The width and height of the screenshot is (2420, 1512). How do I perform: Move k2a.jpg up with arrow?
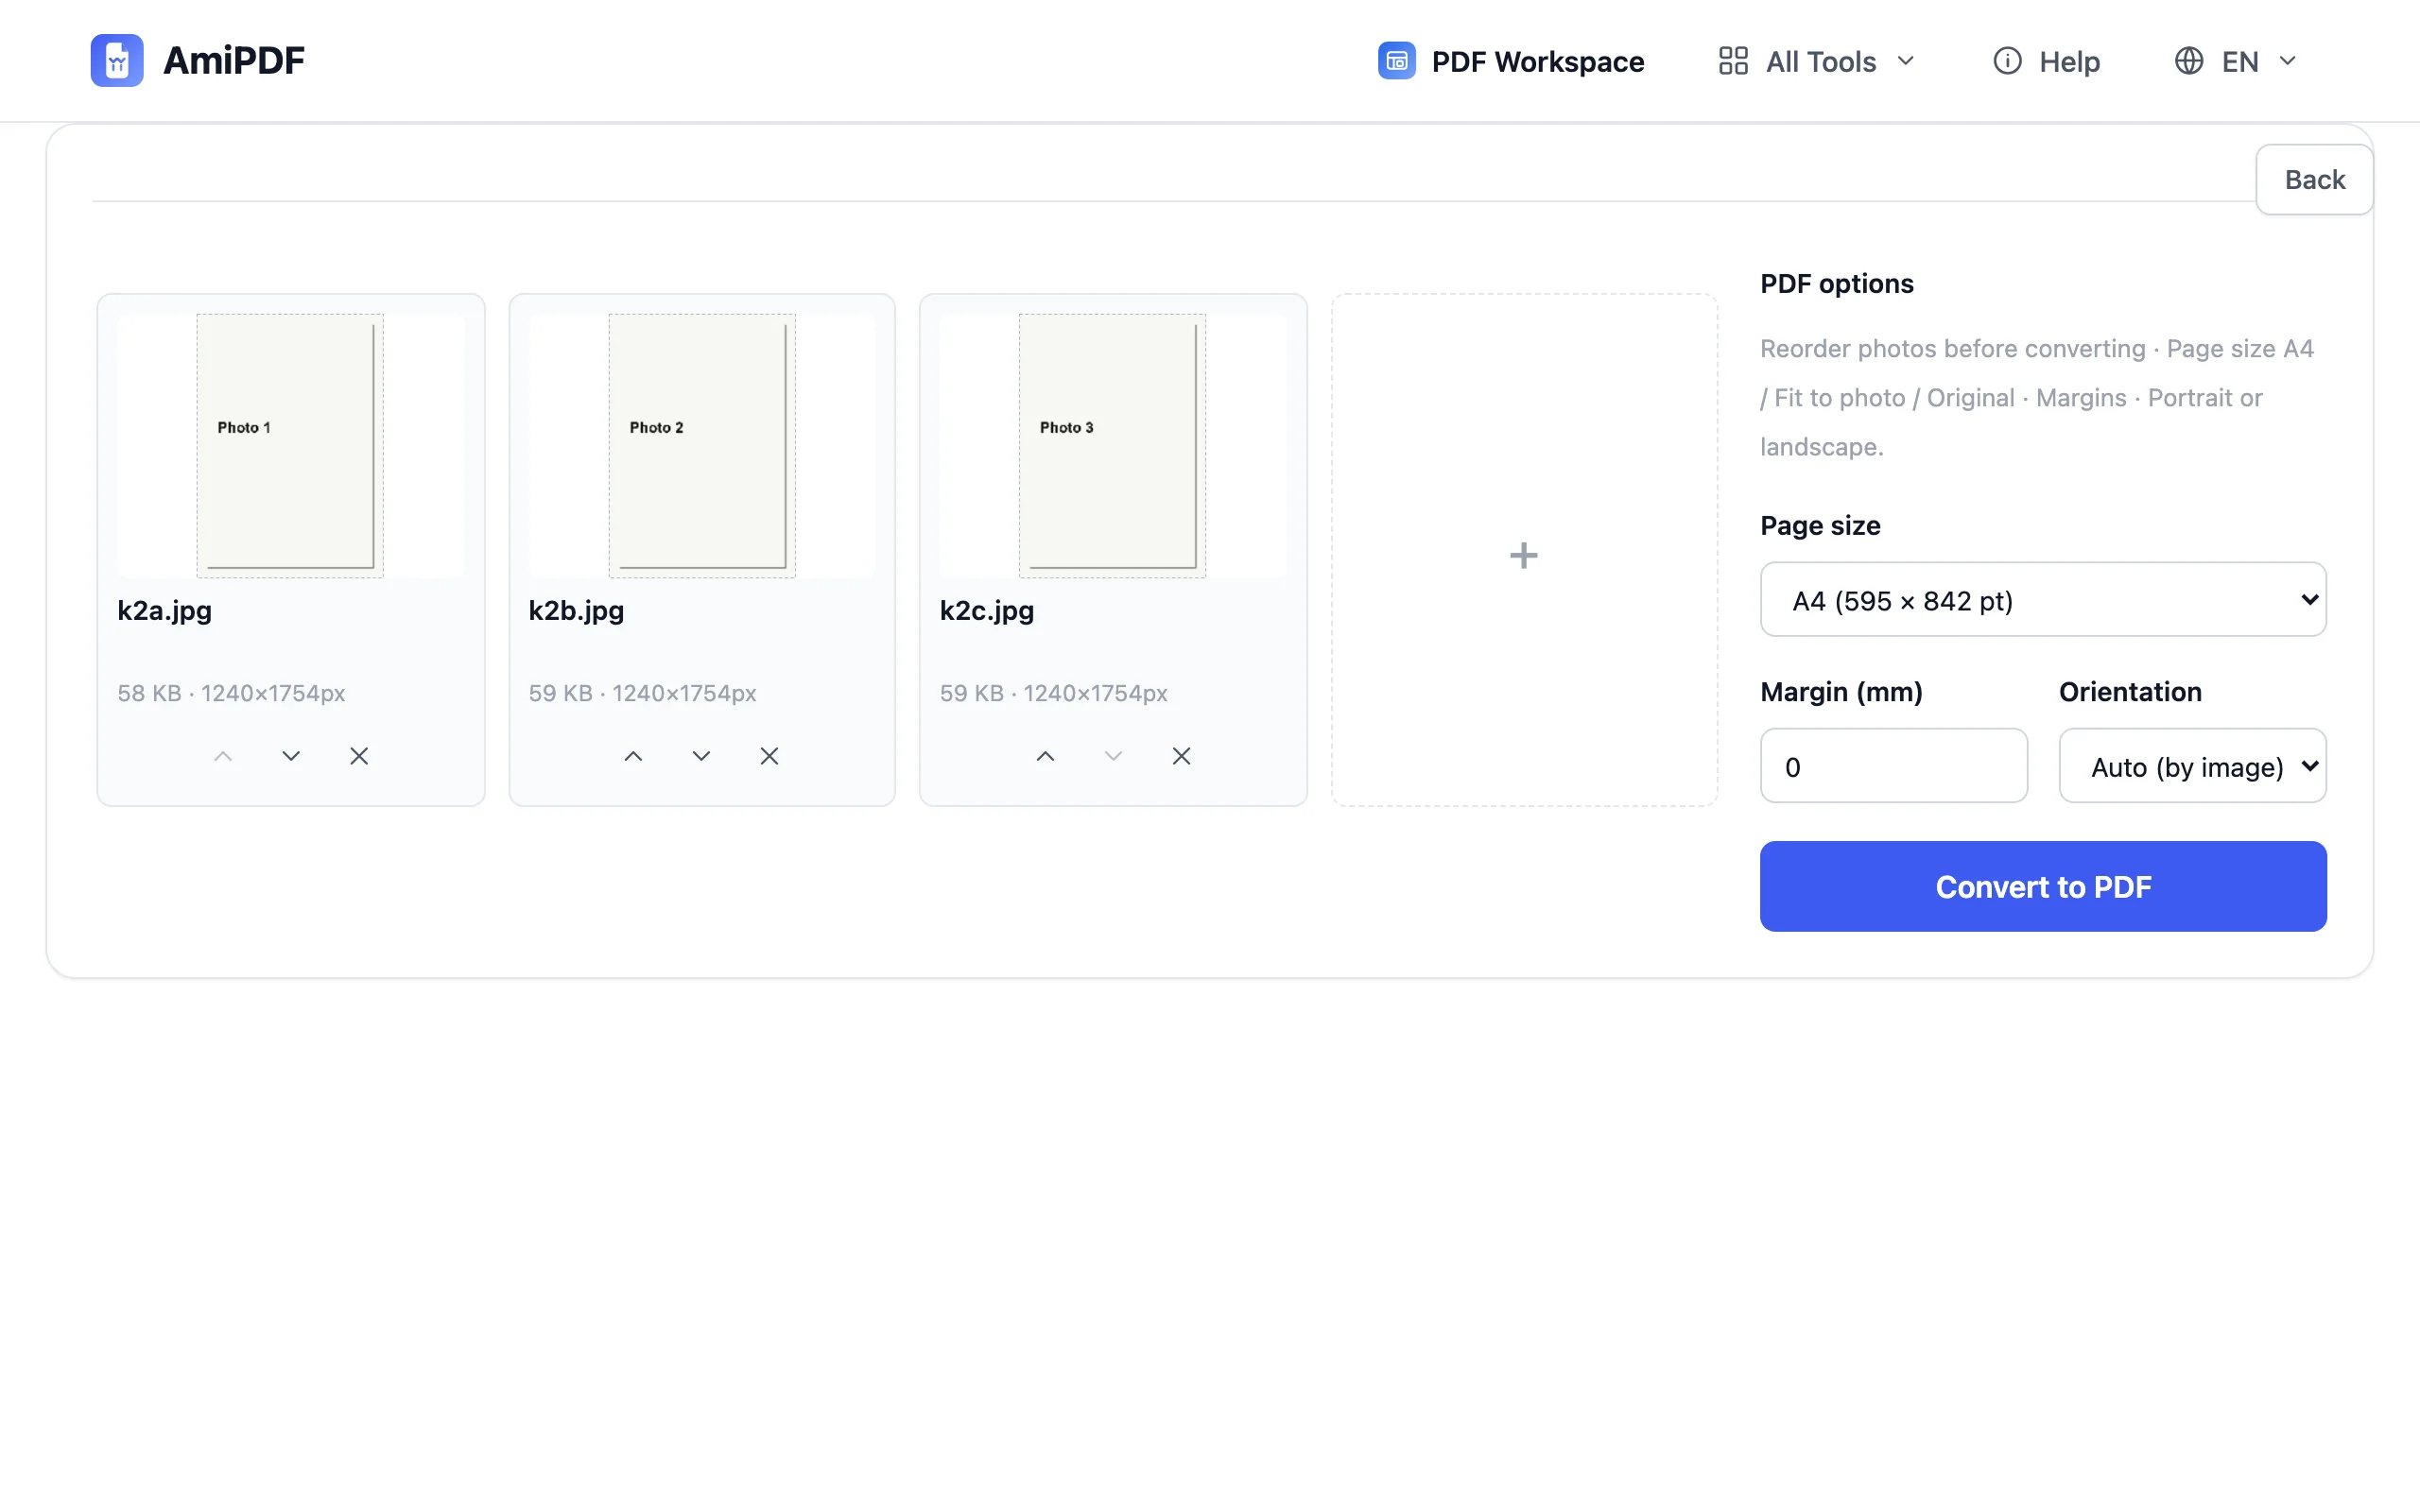[x=223, y=756]
